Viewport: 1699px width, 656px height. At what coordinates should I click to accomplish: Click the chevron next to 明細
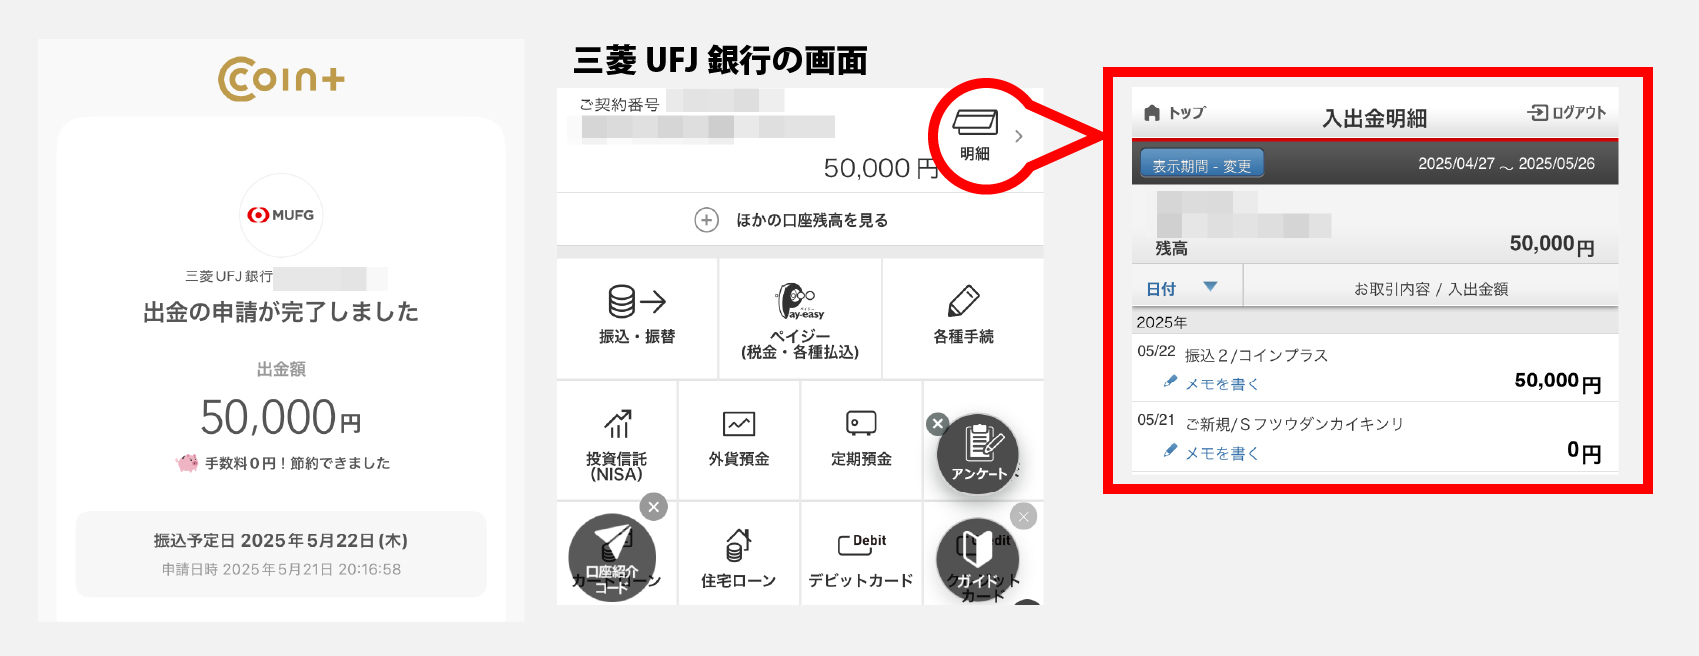[1019, 136]
